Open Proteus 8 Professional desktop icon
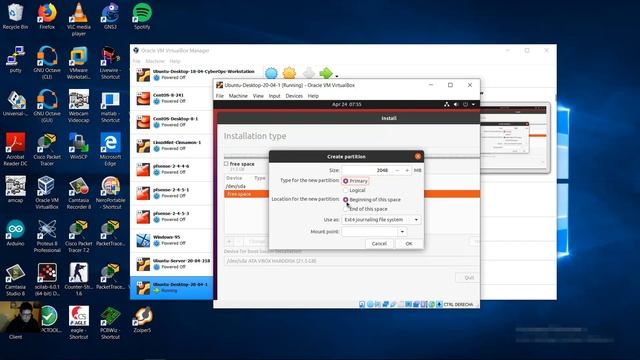The width and height of the screenshot is (640, 360). (x=47, y=236)
